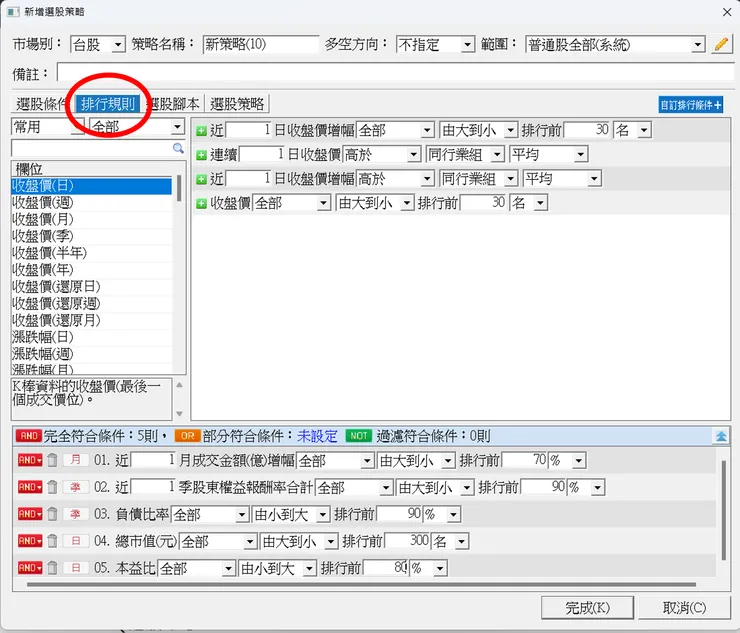This screenshot has width=740, height=633.
Task: Click the 未設定 link for partial conditions
Action: 317,436
